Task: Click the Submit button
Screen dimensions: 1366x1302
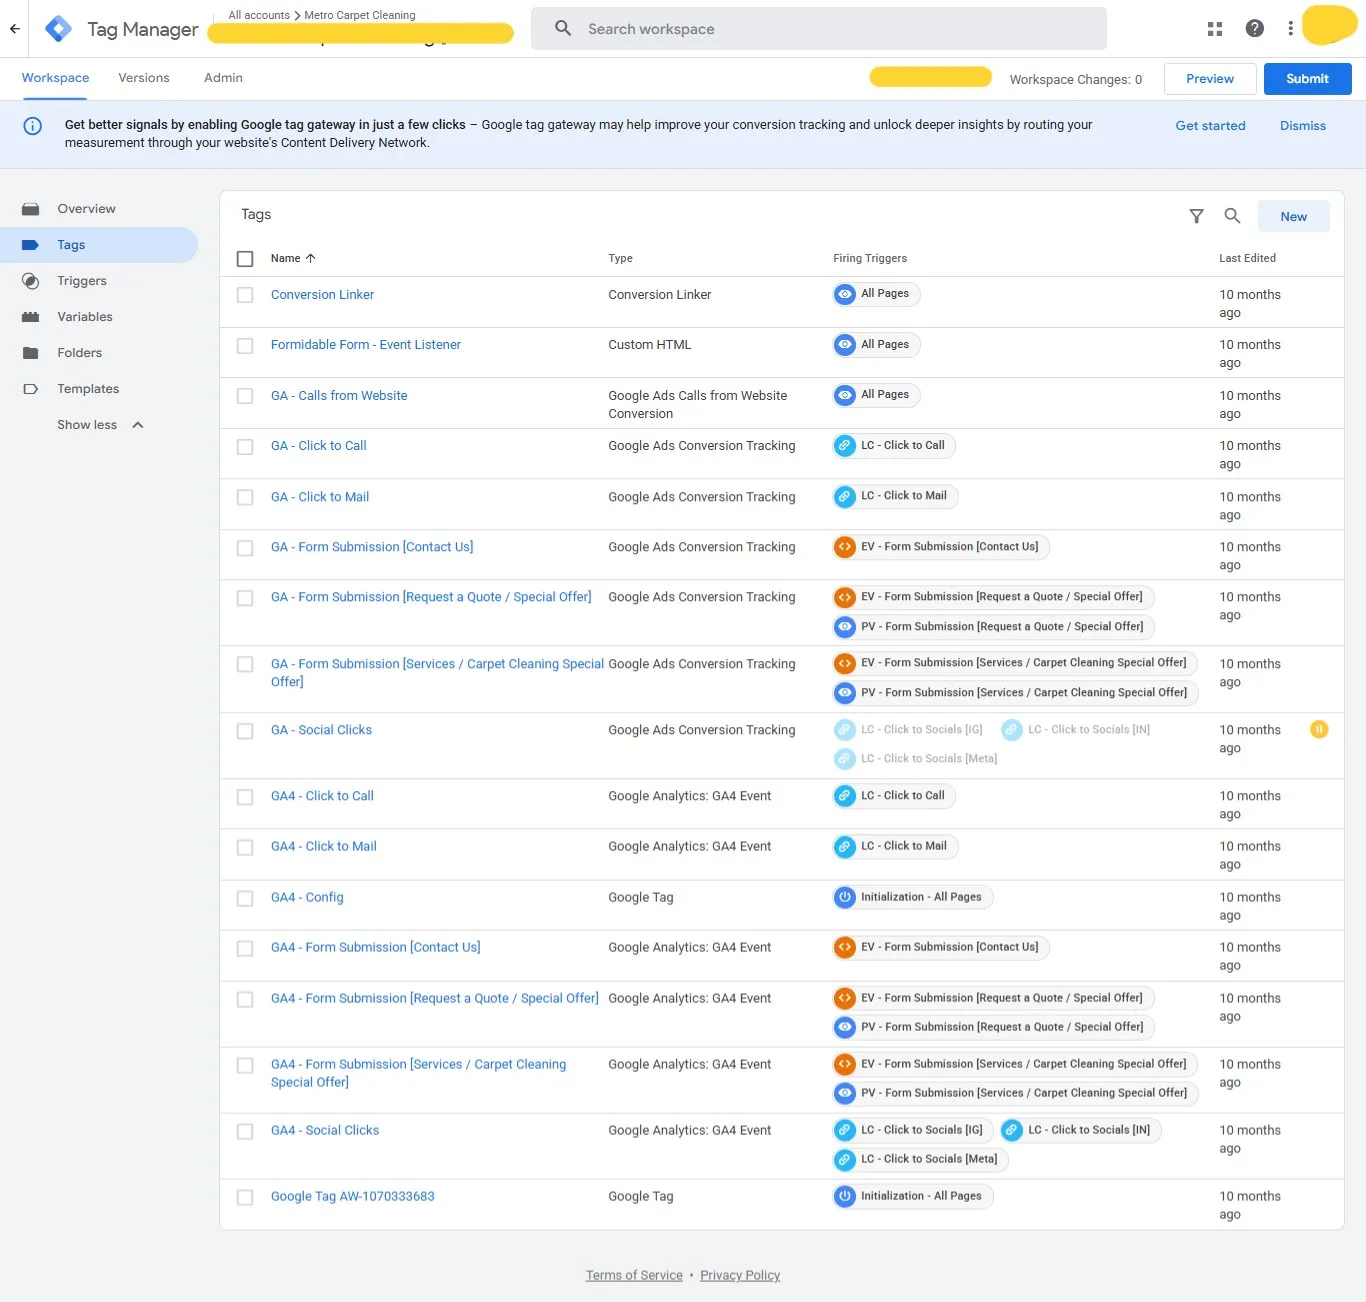Action: [x=1307, y=79]
